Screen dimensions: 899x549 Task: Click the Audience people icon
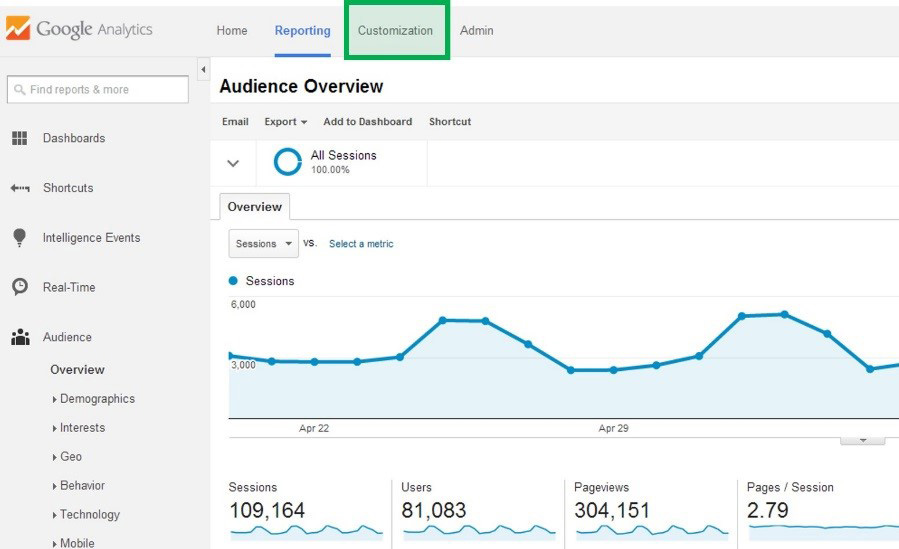point(19,338)
